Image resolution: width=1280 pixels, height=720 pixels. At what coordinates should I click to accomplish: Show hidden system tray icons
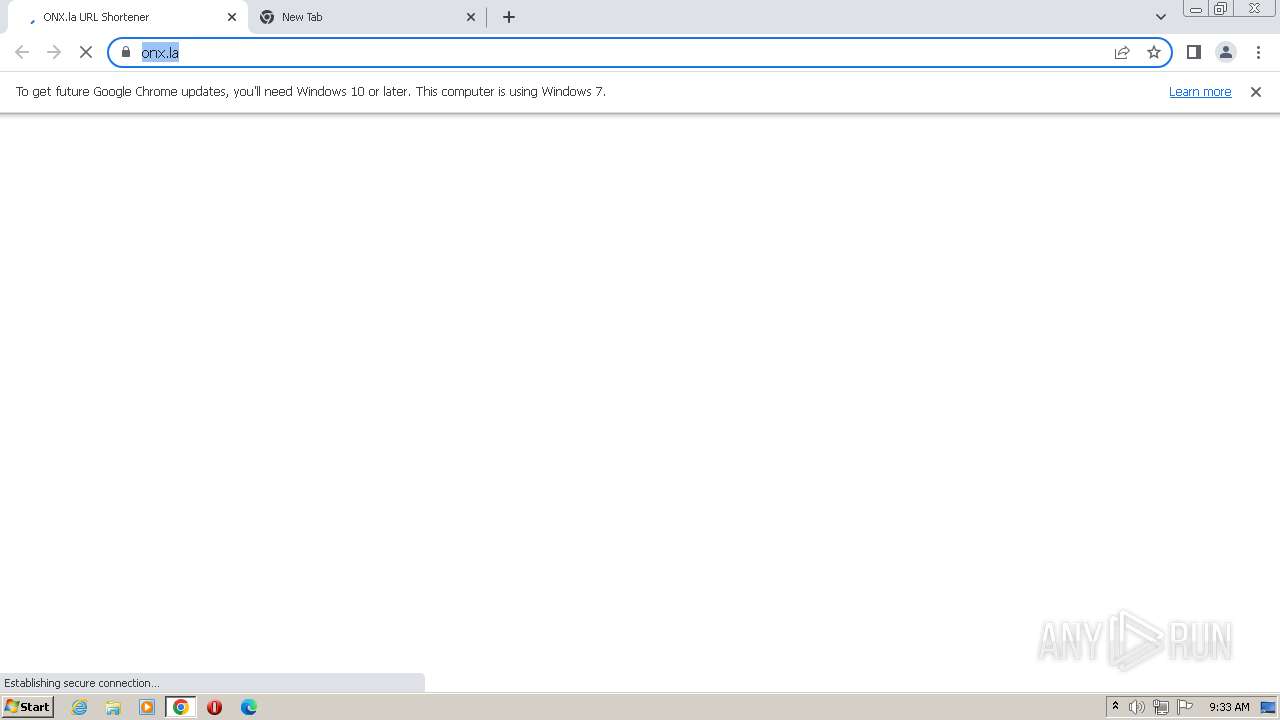click(x=1115, y=707)
